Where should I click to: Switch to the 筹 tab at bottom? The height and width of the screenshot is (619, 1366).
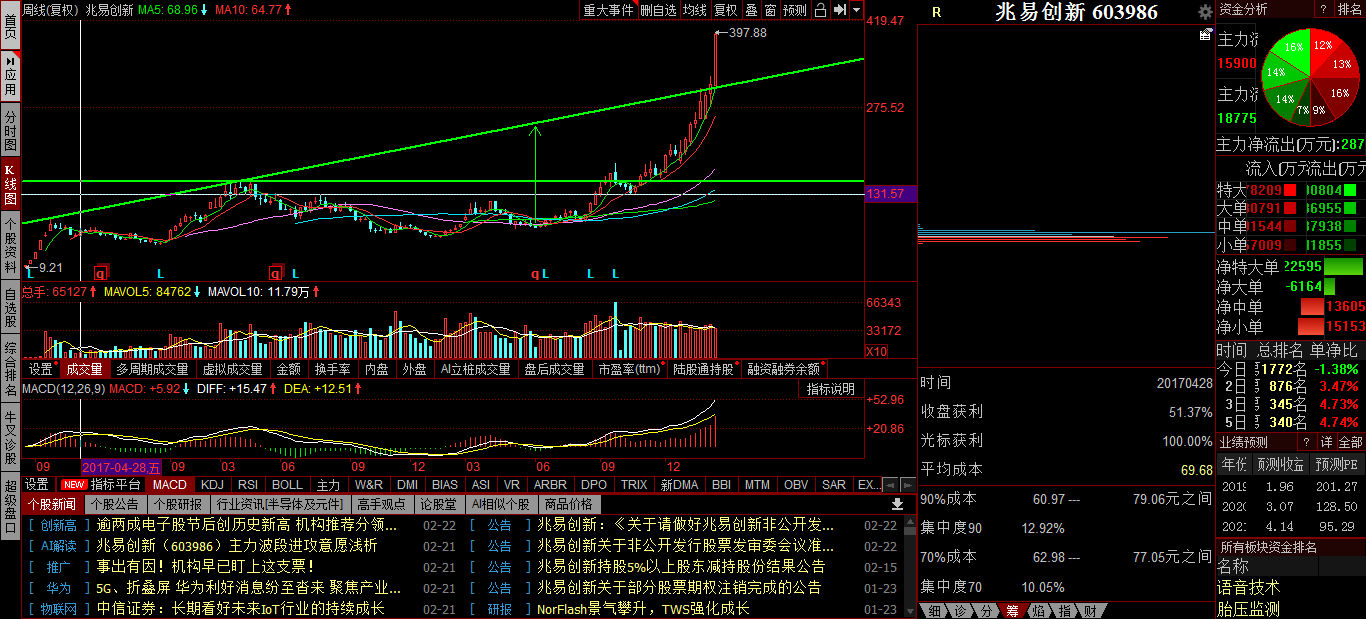pyautogui.click(x=1011, y=610)
